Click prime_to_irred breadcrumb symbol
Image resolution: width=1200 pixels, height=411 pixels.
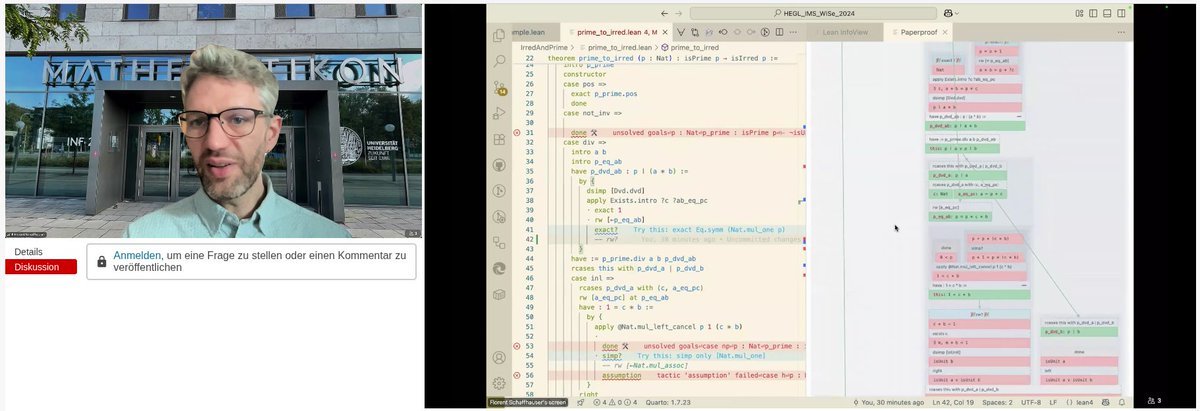(689, 47)
